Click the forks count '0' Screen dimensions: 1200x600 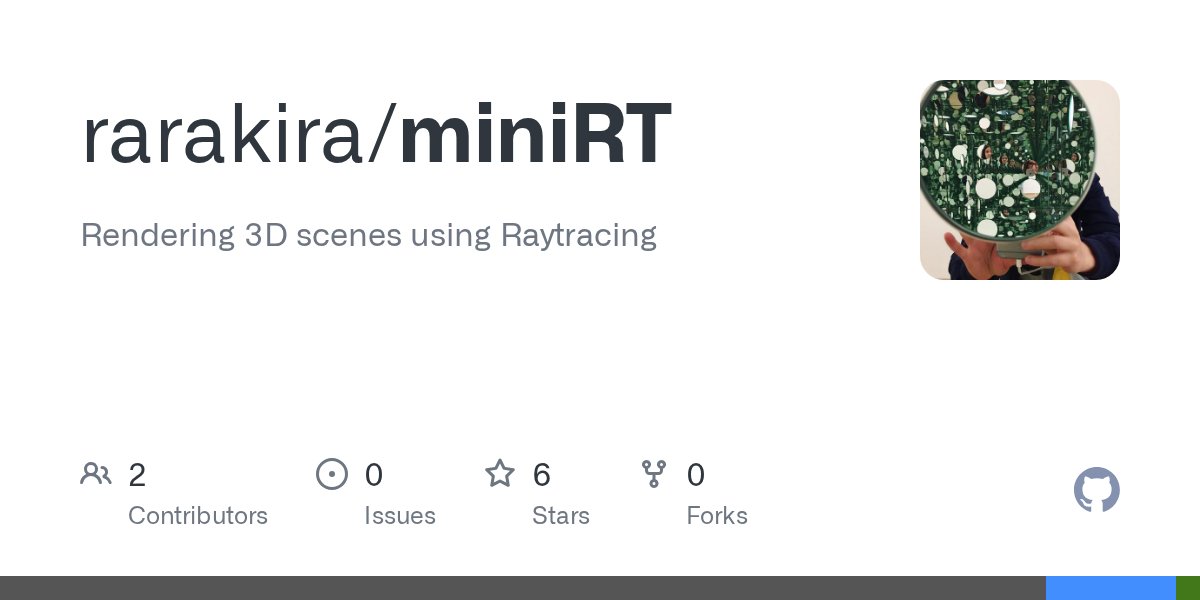pyautogui.click(x=696, y=475)
